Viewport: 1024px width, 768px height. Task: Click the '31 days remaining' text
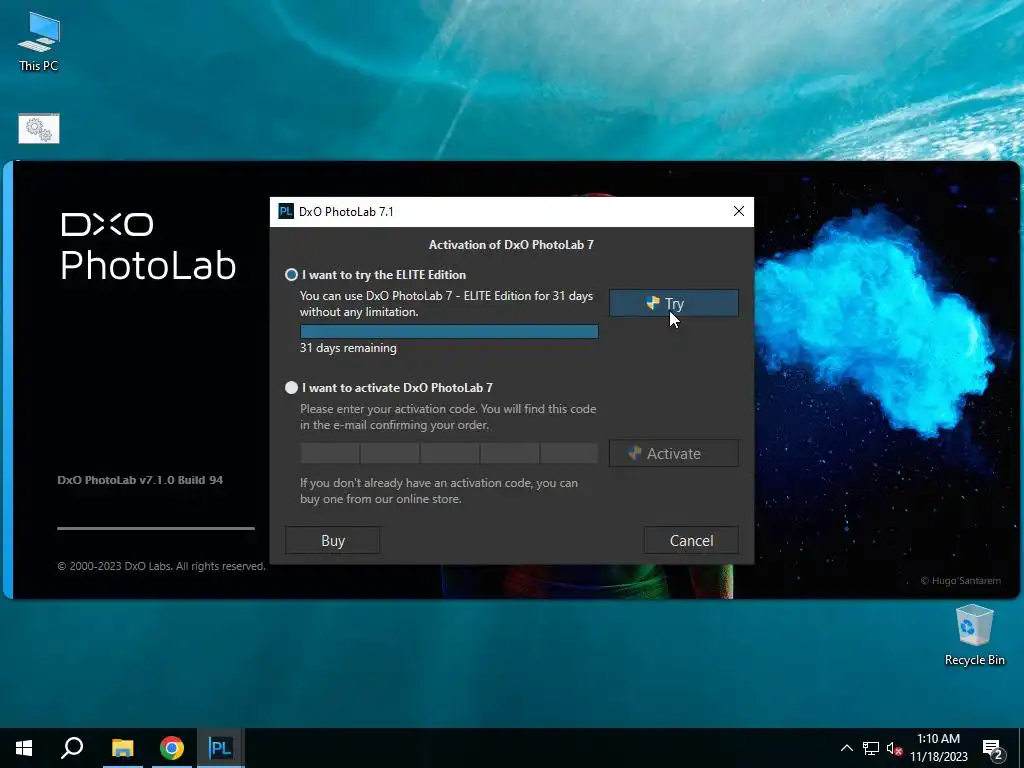pos(348,348)
